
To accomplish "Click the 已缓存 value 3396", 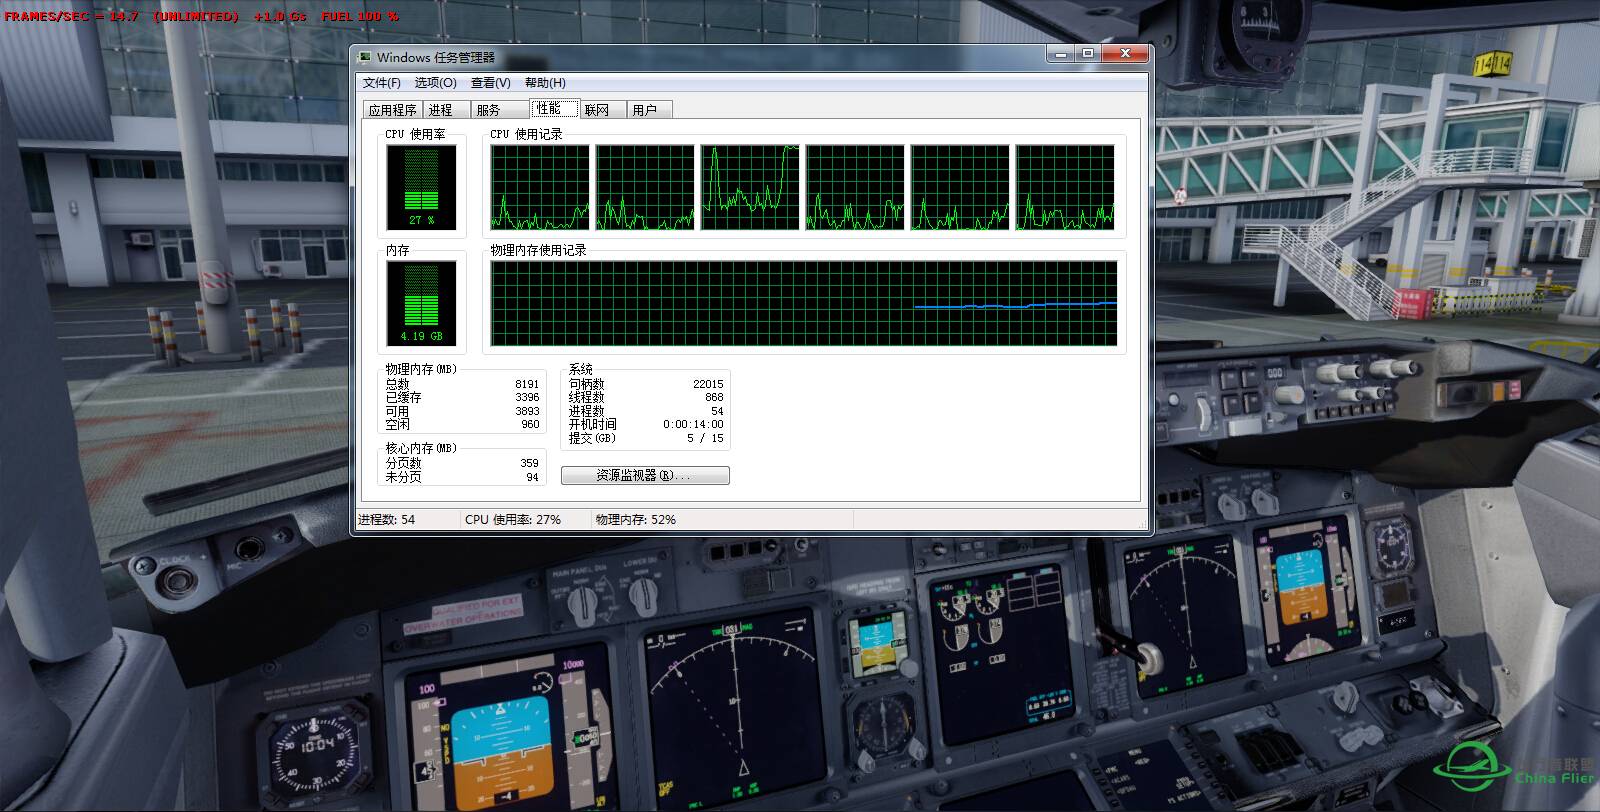I will [527, 397].
